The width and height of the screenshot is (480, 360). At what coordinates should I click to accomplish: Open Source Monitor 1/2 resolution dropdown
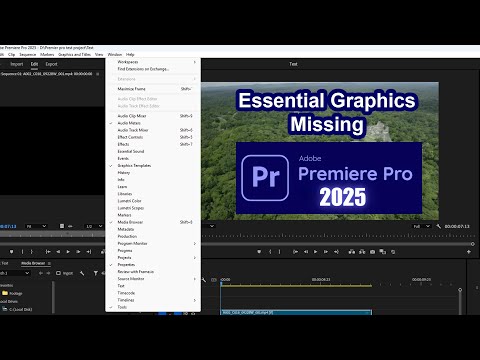click(x=94, y=226)
